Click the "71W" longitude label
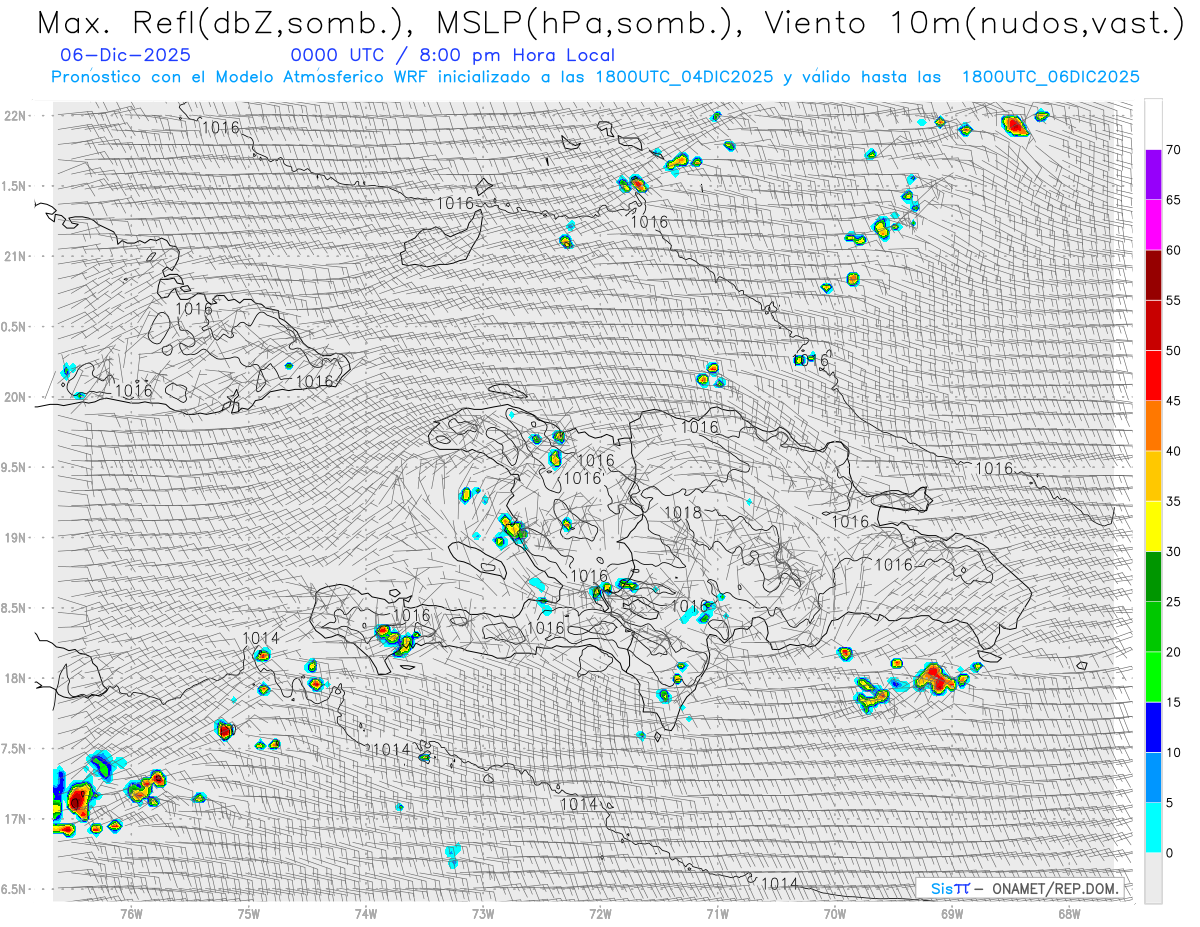Image resolution: width=1200 pixels, height=927 pixels. tap(717, 912)
